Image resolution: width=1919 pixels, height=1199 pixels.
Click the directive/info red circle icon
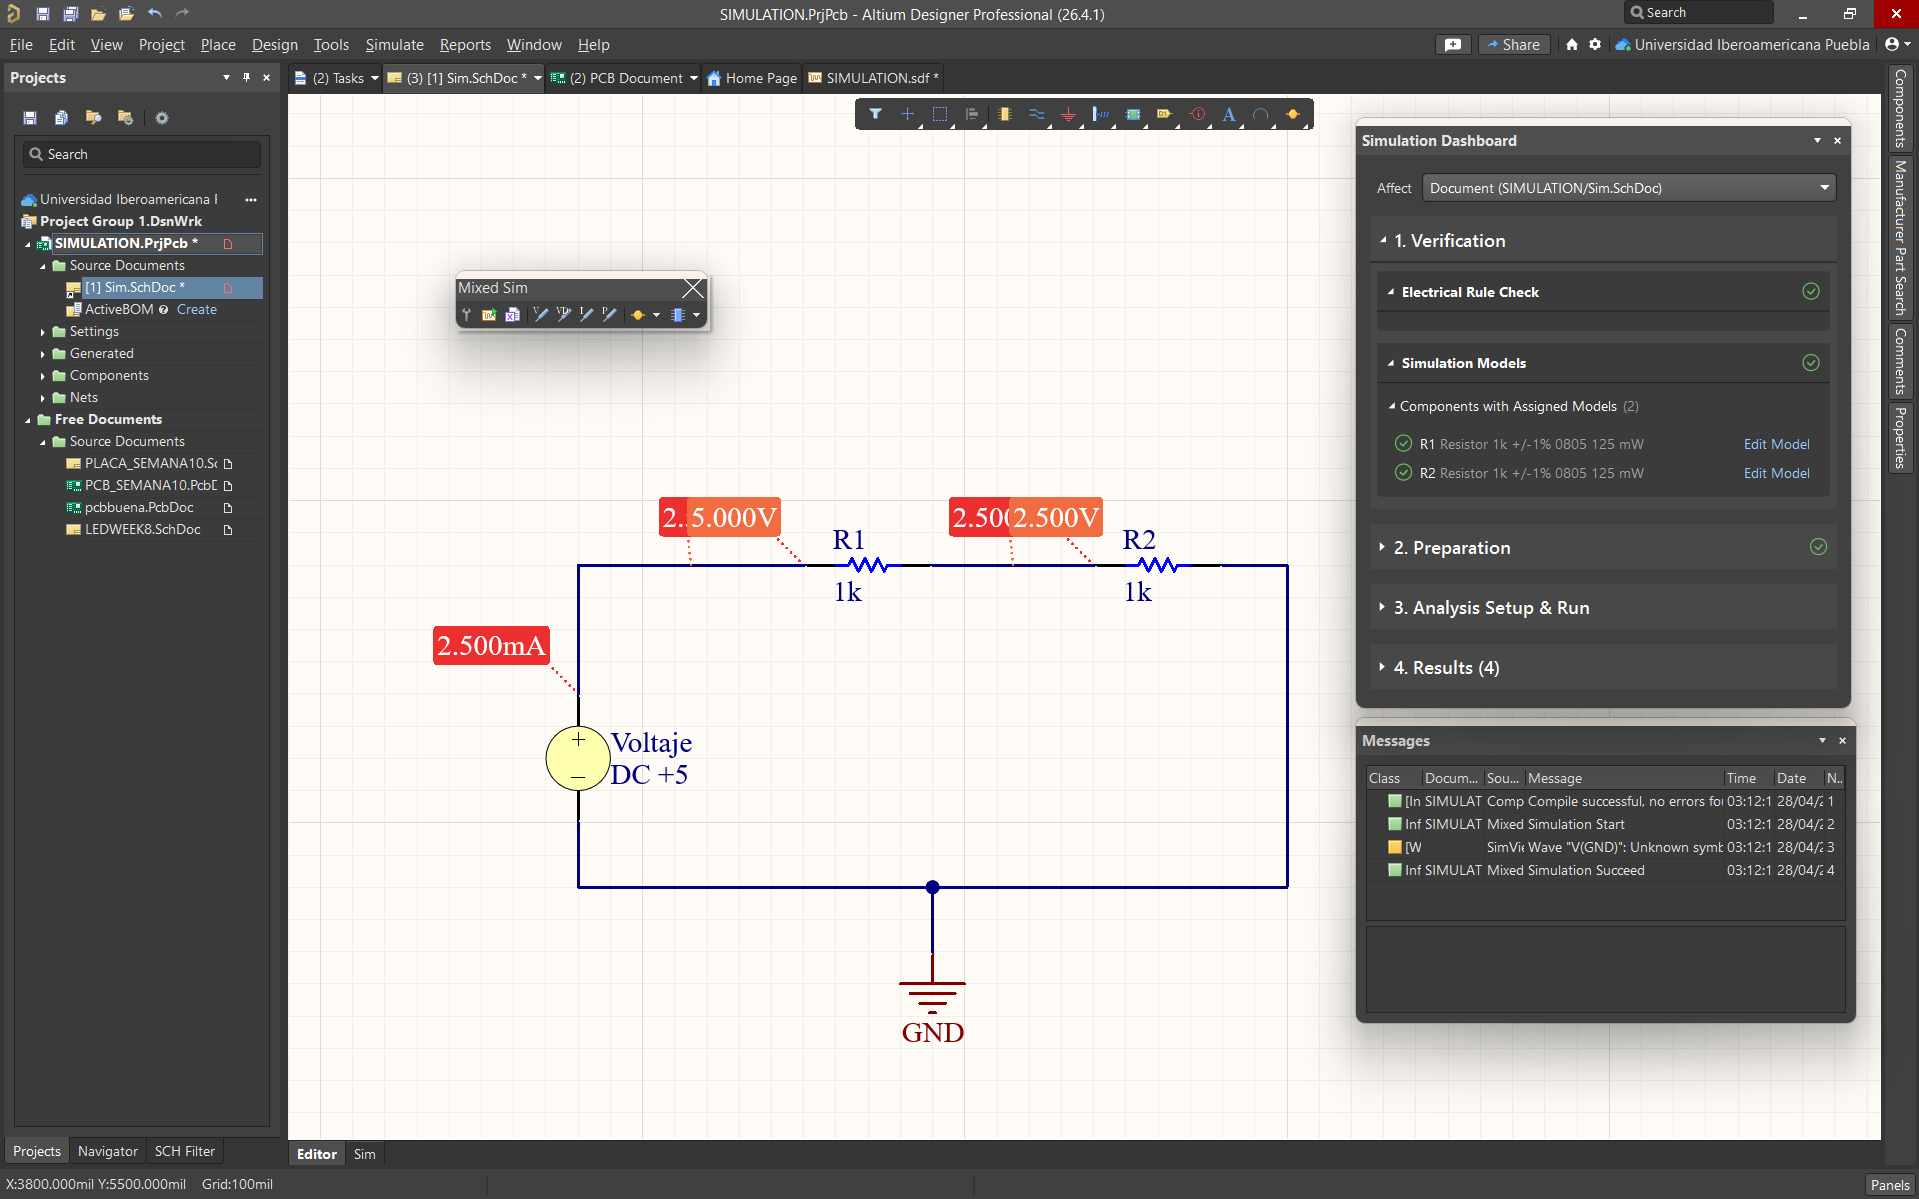(1197, 114)
